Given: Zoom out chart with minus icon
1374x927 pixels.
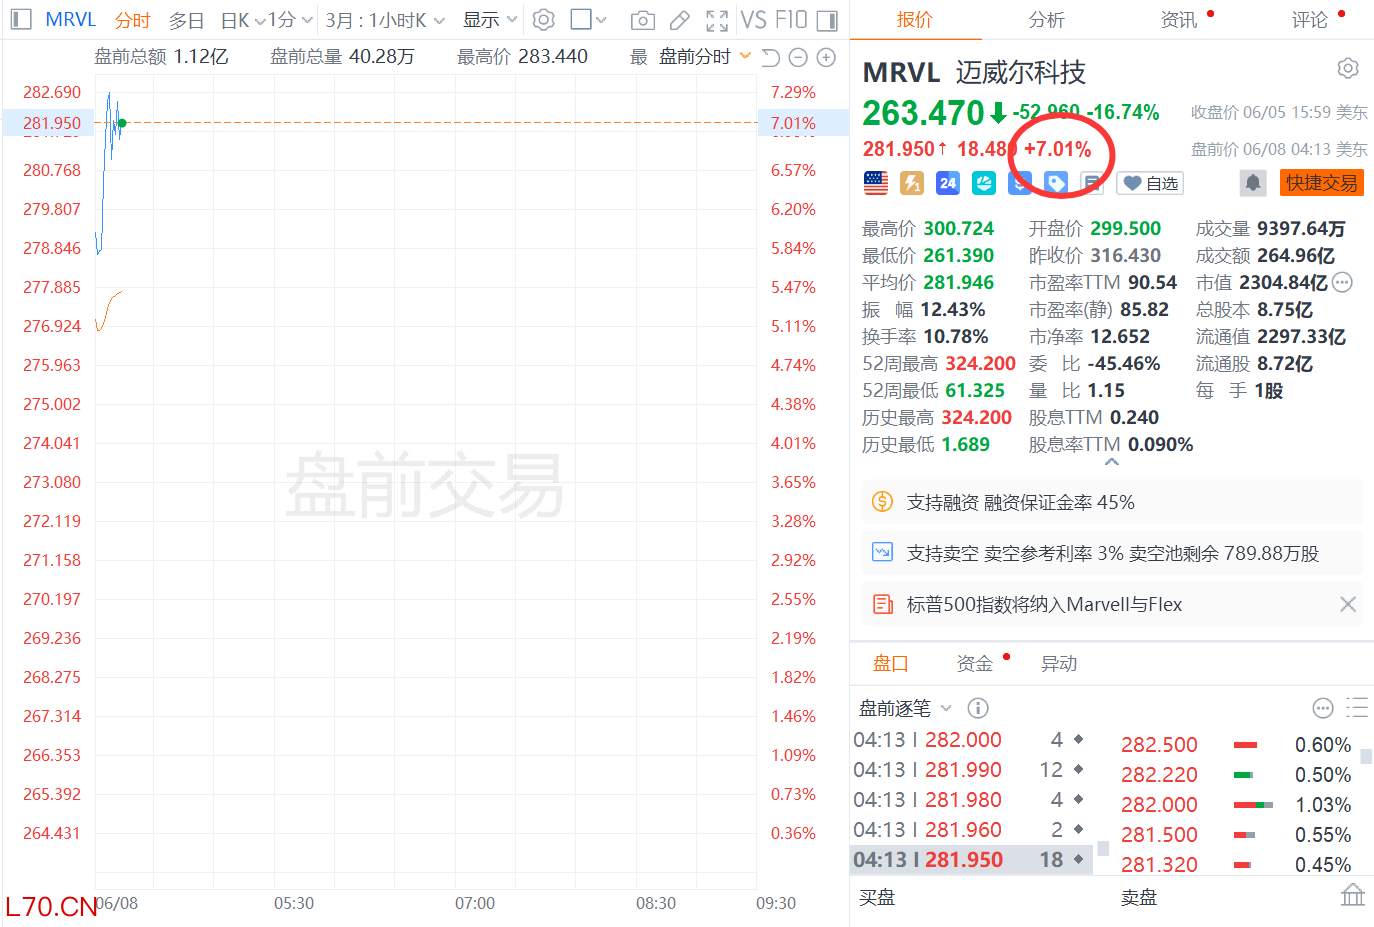Looking at the screenshot, I should tap(798, 57).
